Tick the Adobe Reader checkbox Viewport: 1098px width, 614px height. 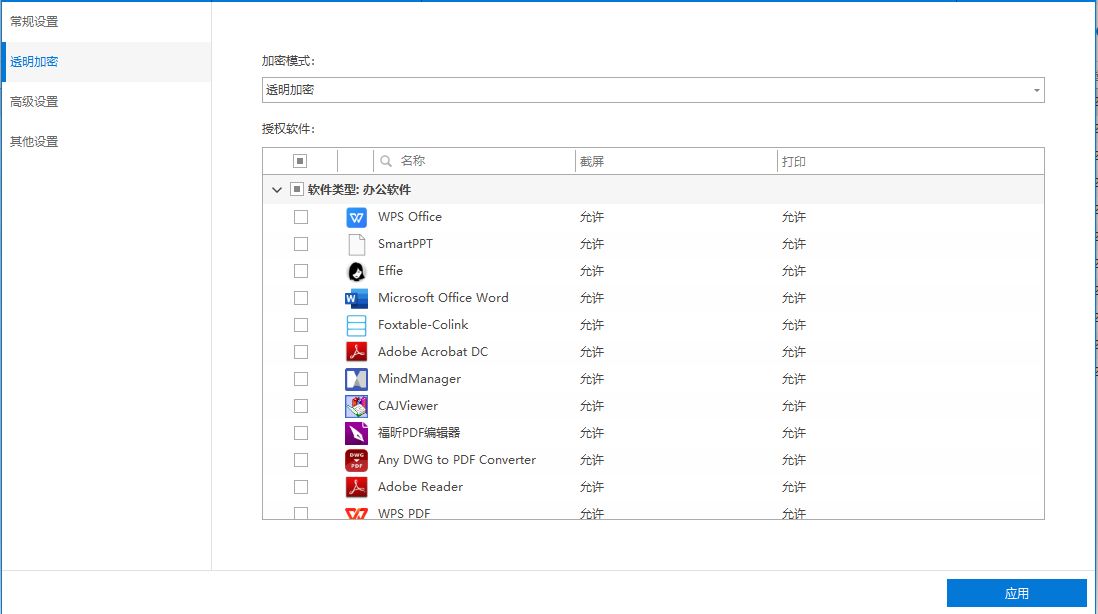coord(301,487)
